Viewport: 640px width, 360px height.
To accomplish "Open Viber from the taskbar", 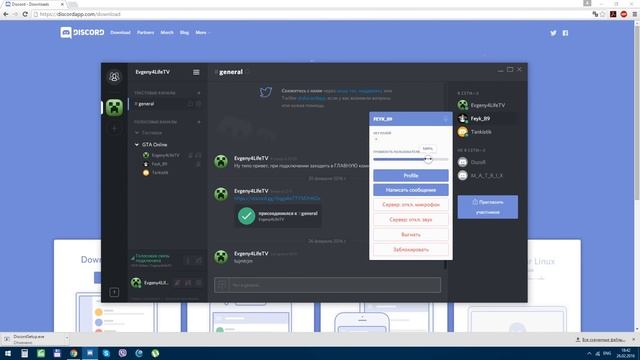I will pos(122,353).
